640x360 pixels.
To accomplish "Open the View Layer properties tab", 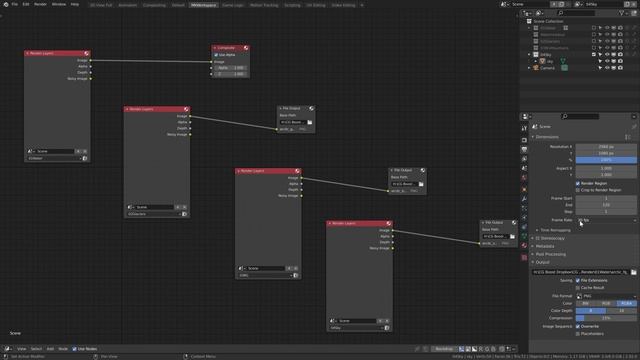I will coord(524,159).
